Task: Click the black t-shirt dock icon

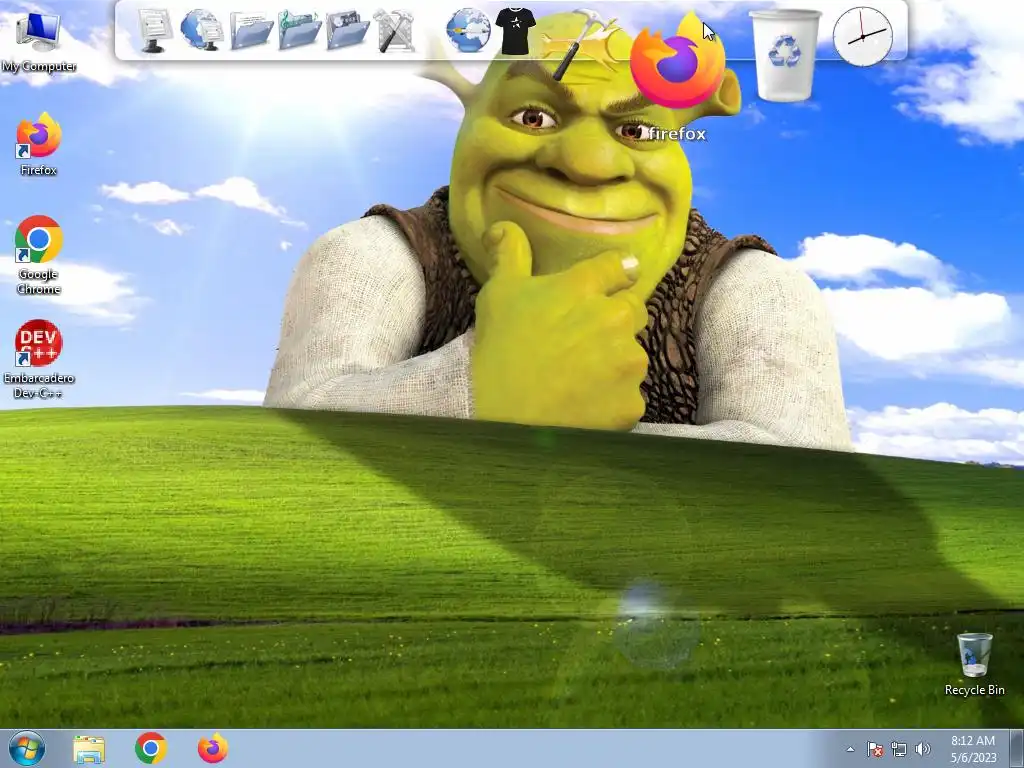Action: tap(515, 30)
